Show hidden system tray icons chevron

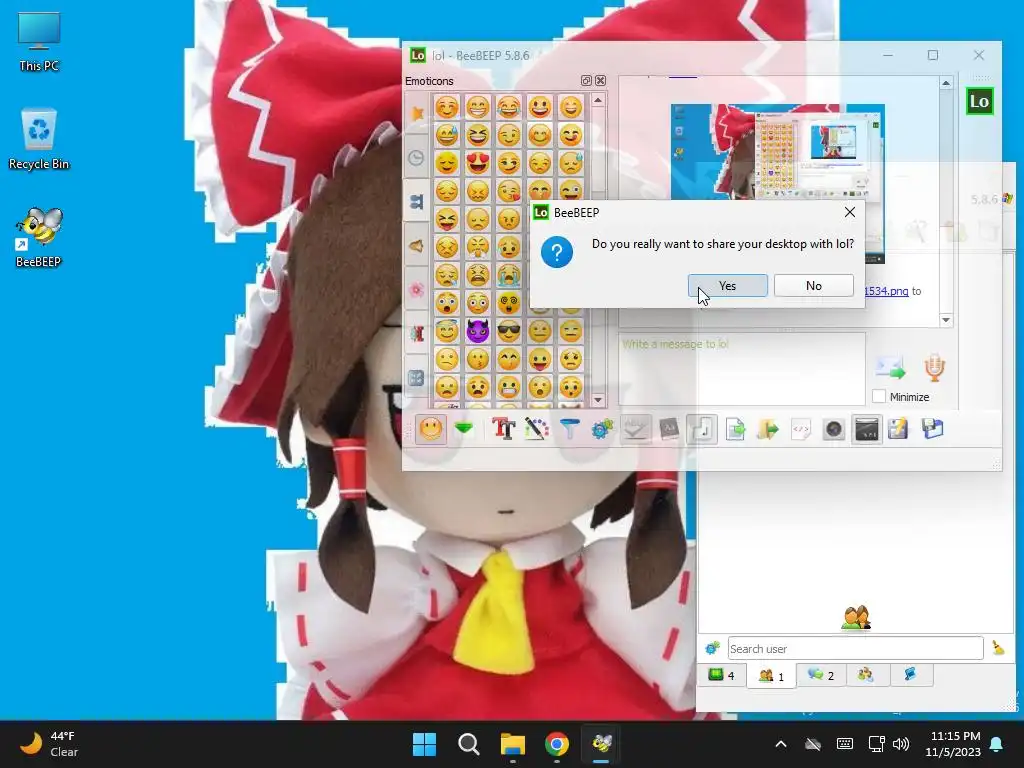click(x=780, y=744)
